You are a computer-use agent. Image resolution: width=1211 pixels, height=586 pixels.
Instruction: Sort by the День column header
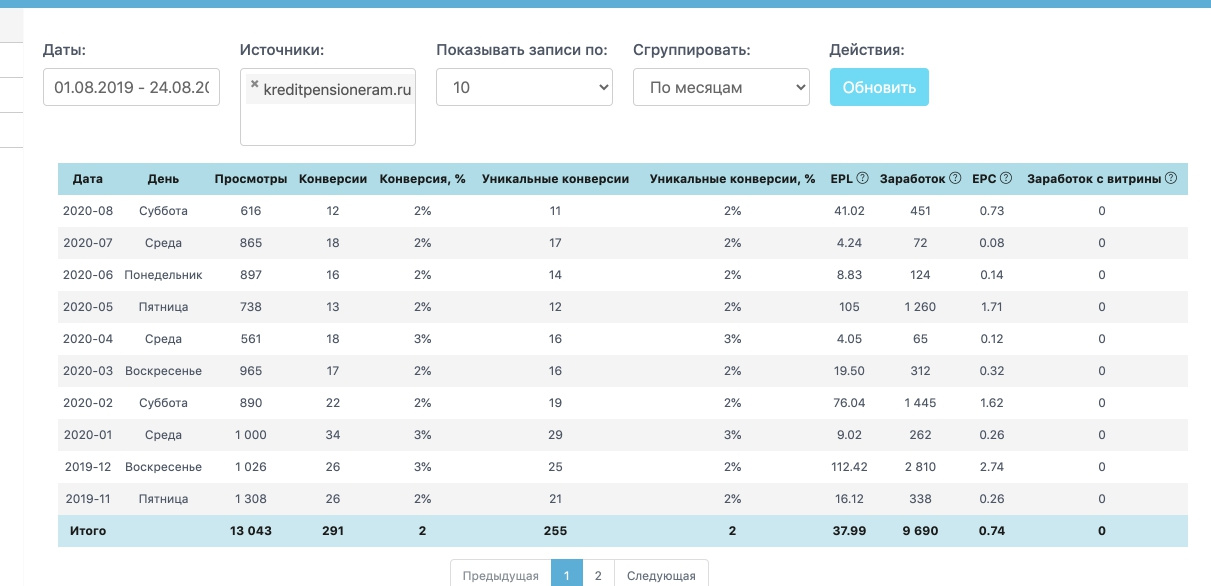(163, 179)
